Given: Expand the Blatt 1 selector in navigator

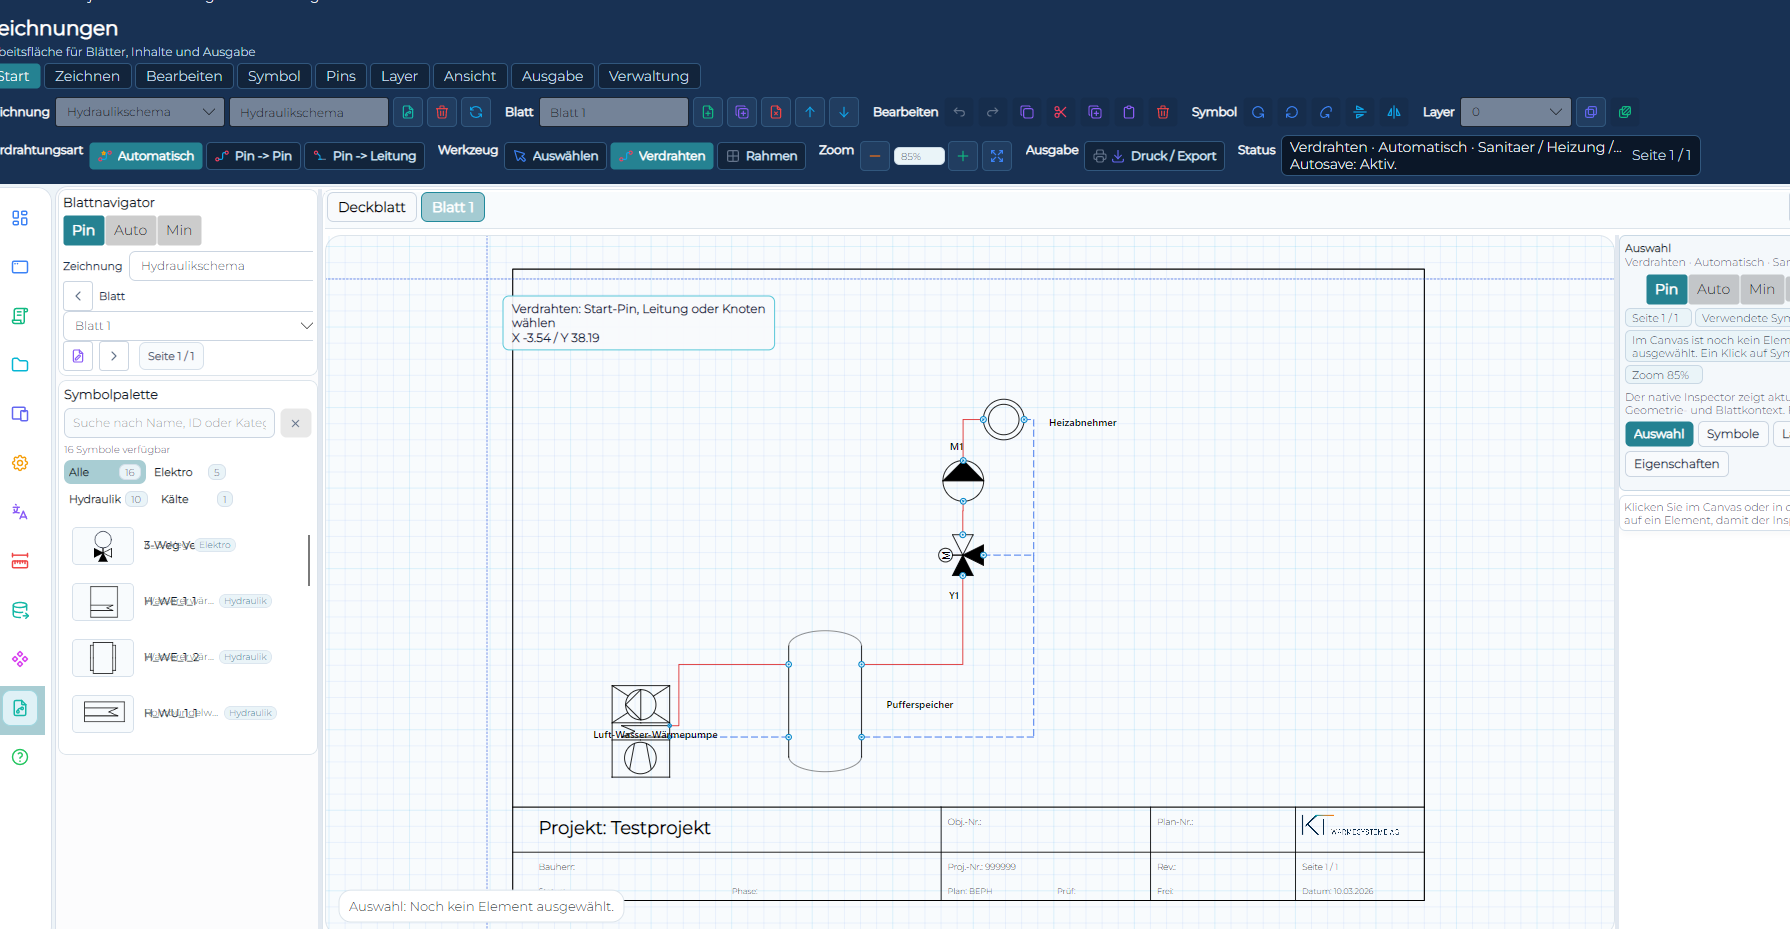Looking at the screenshot, I should point(190,326).
